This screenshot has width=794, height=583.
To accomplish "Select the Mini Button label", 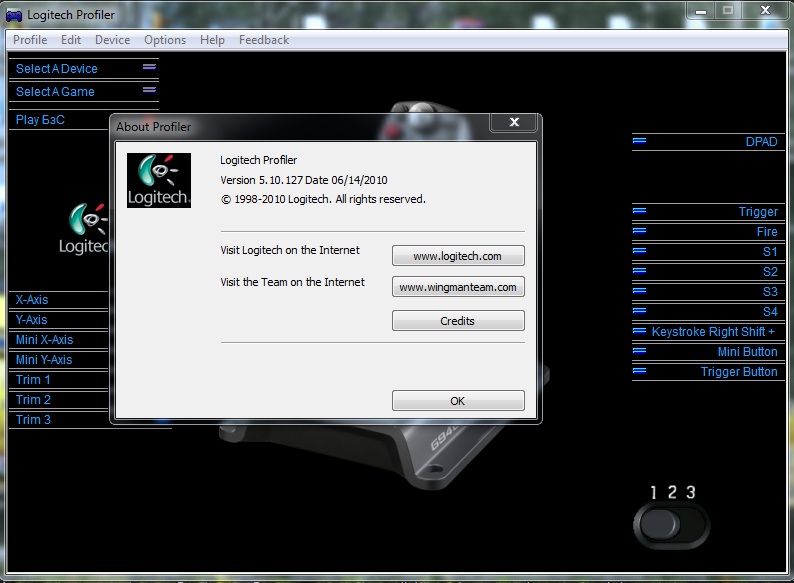I will pyautogui.click(x=747, y=352).
